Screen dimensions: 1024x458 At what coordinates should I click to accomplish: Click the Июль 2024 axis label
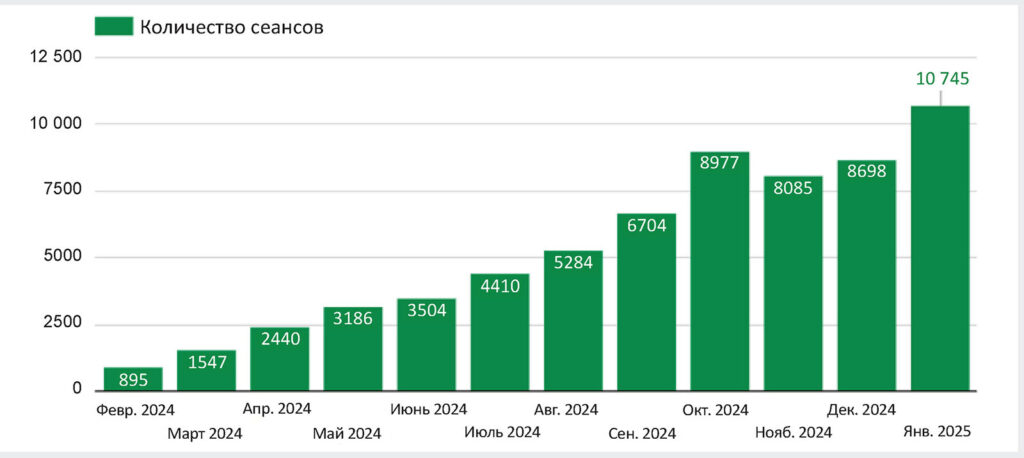502,432
